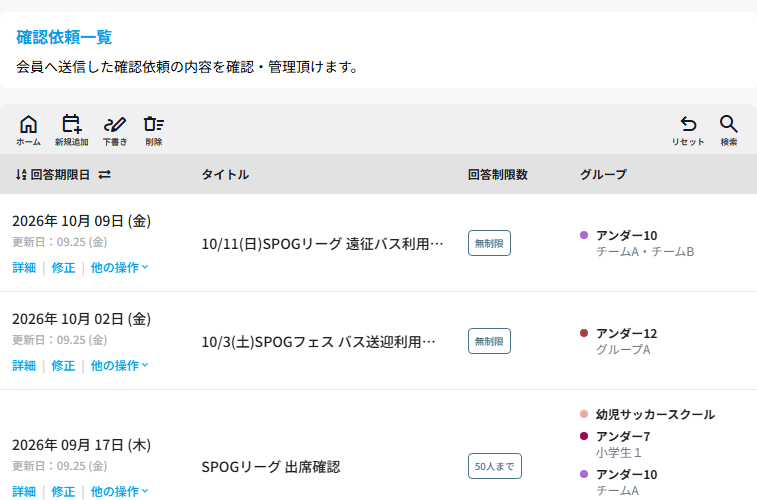Click アンダー12 group label
757x500 pixels.
(627, 333)
